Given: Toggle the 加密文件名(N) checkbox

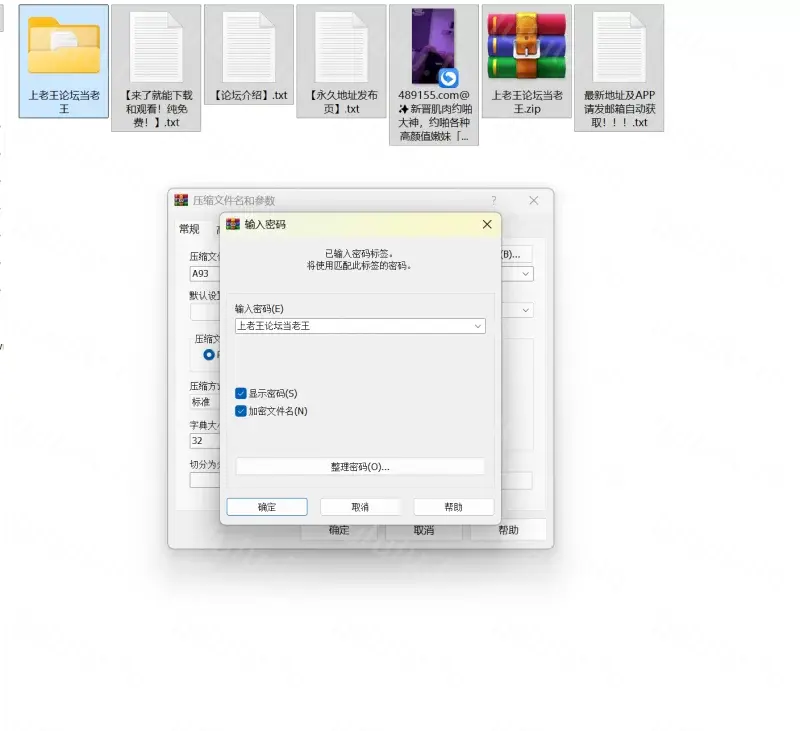Looking at the screenshot, I should (241, 411).
